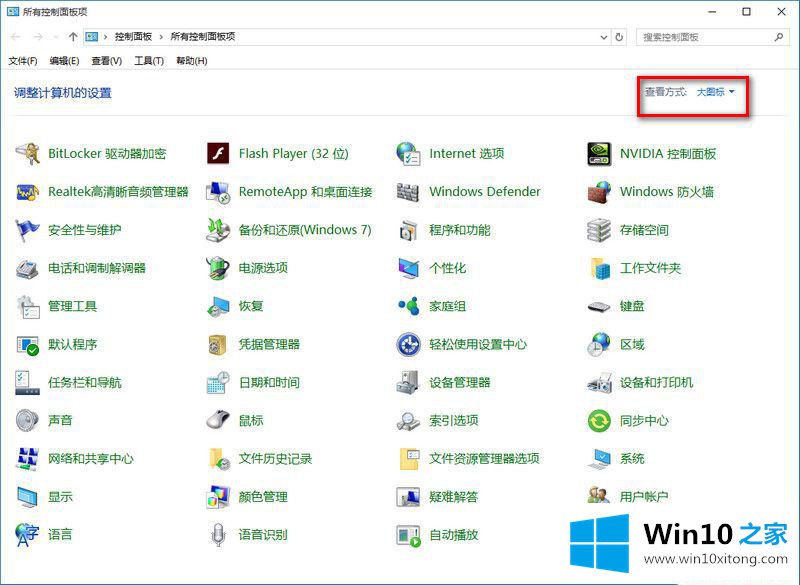
Task: Open BitLocker 驱动器加密 icon
Action: 28,154
